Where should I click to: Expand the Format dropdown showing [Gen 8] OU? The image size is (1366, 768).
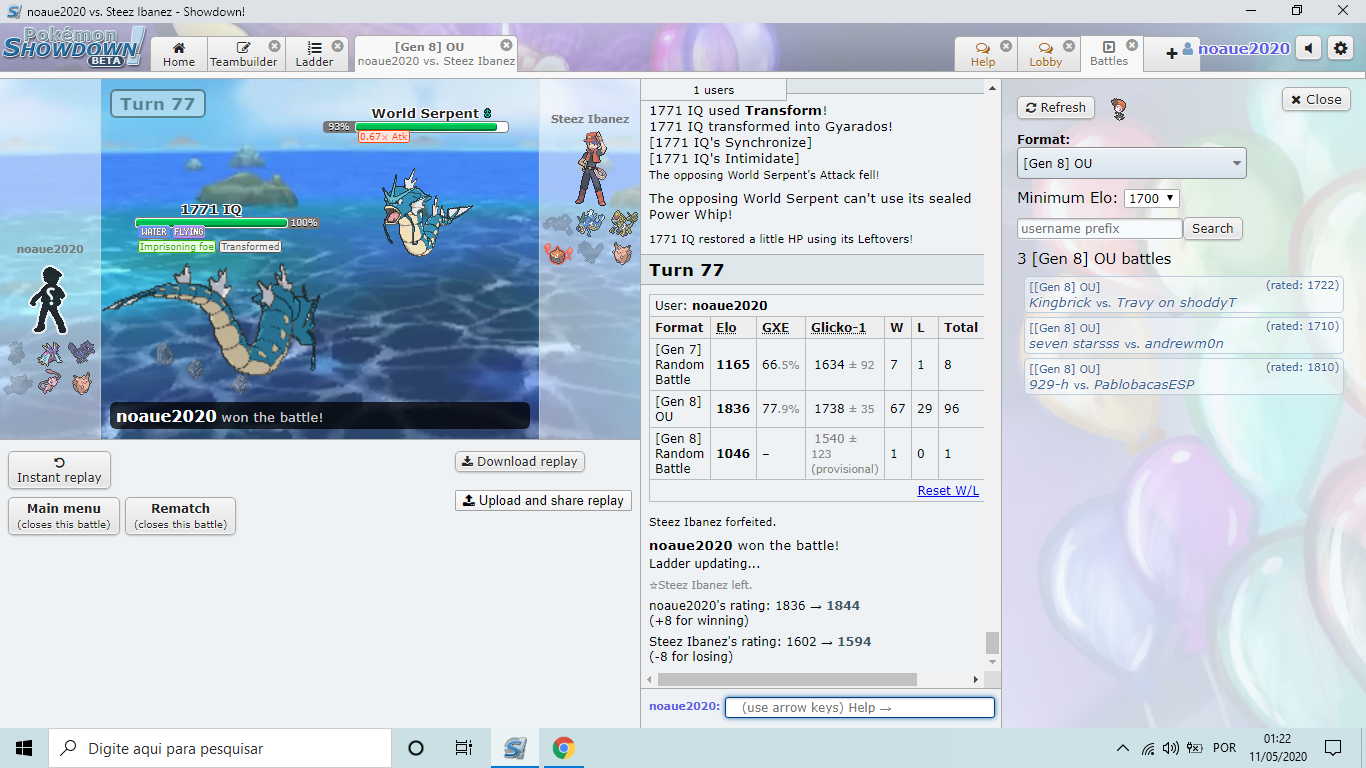point(1131,163)
